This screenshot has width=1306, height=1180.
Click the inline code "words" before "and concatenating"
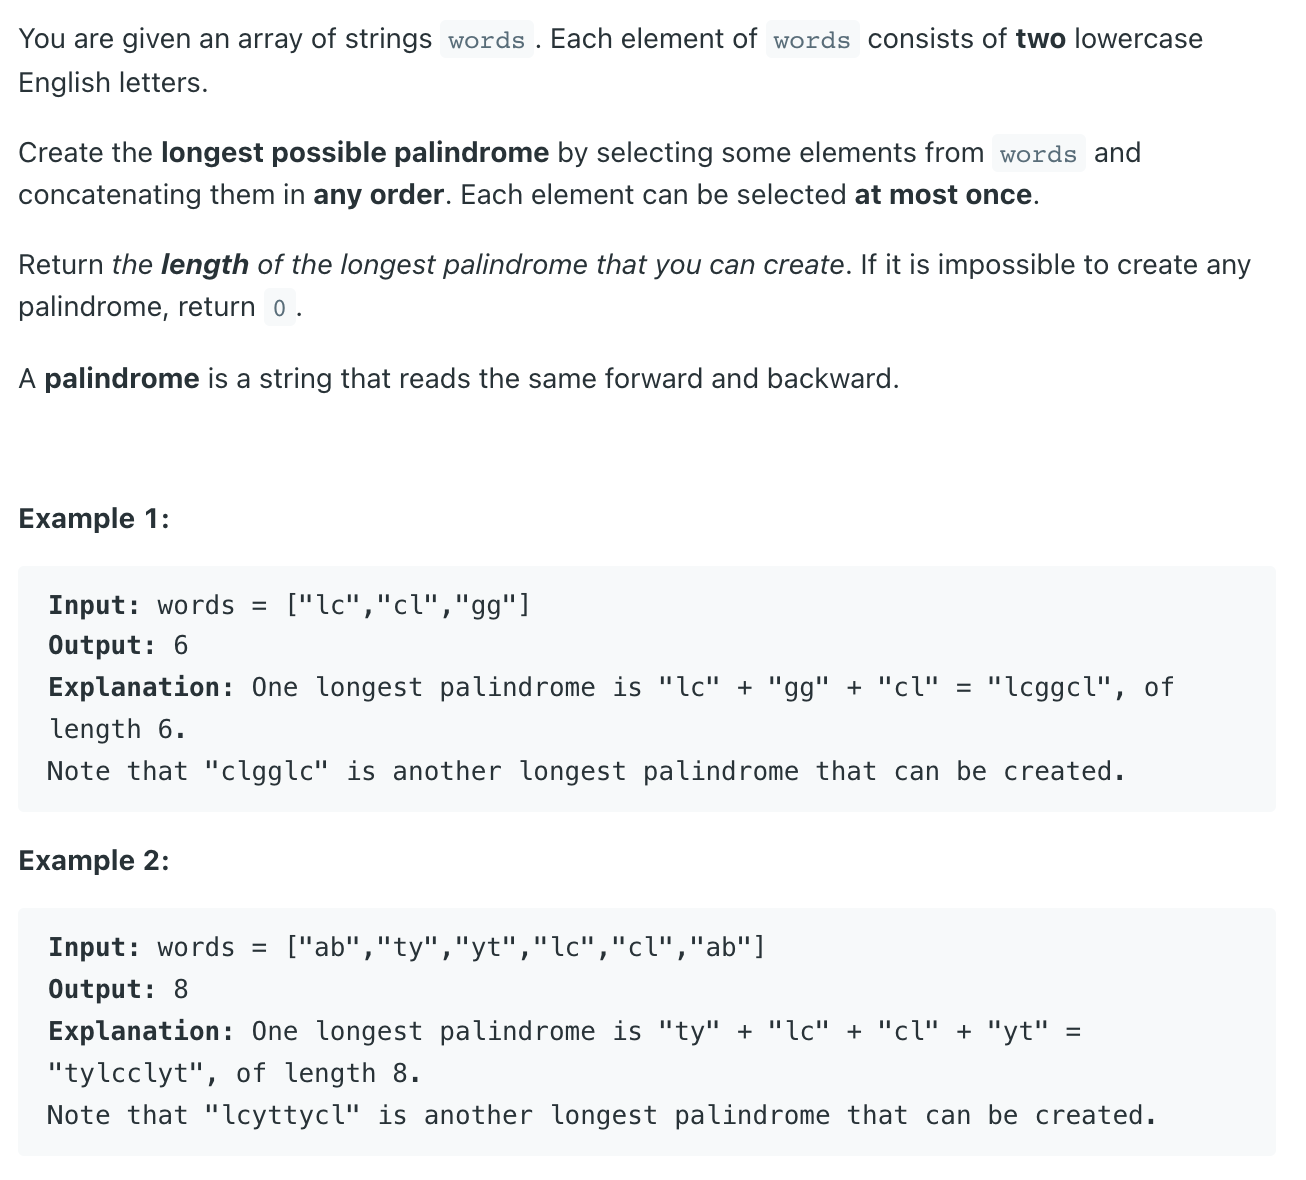[1038, 154]
